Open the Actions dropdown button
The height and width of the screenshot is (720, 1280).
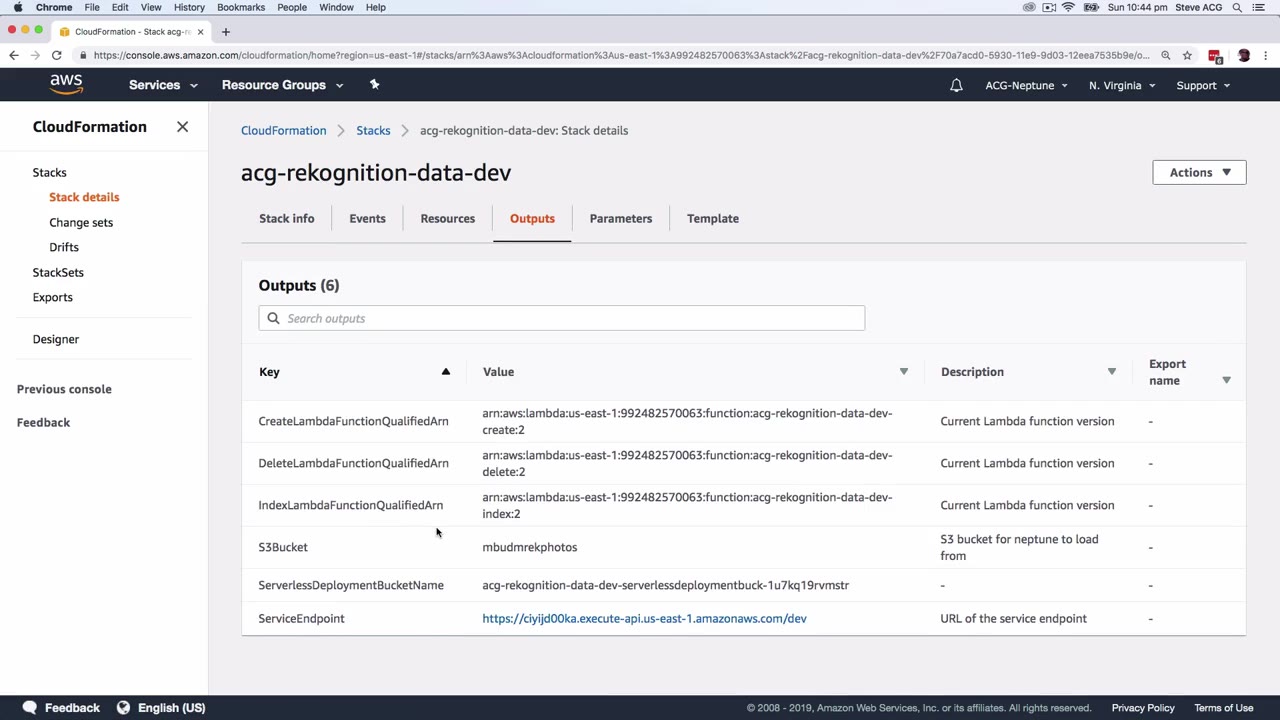point(1198,172)
